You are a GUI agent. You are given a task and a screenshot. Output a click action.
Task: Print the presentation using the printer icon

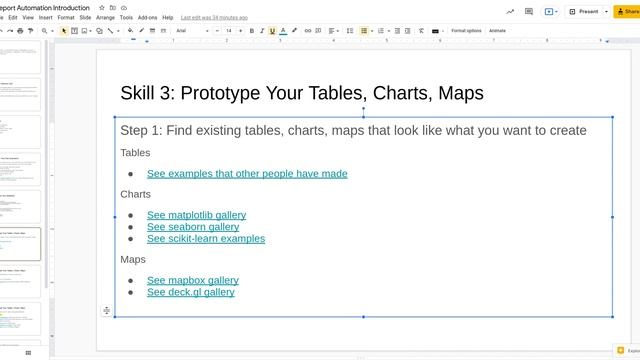(20, 31)
